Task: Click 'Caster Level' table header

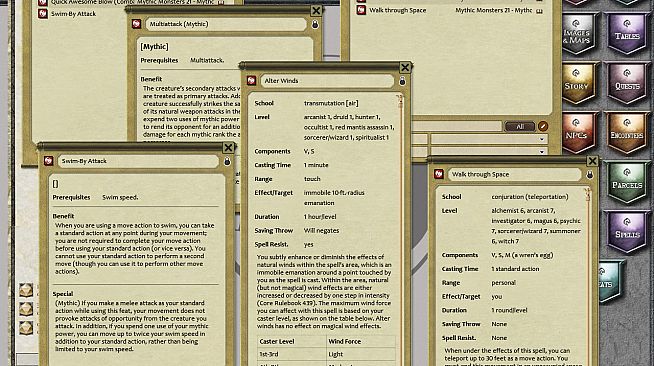Action: (x=277, y=341)
